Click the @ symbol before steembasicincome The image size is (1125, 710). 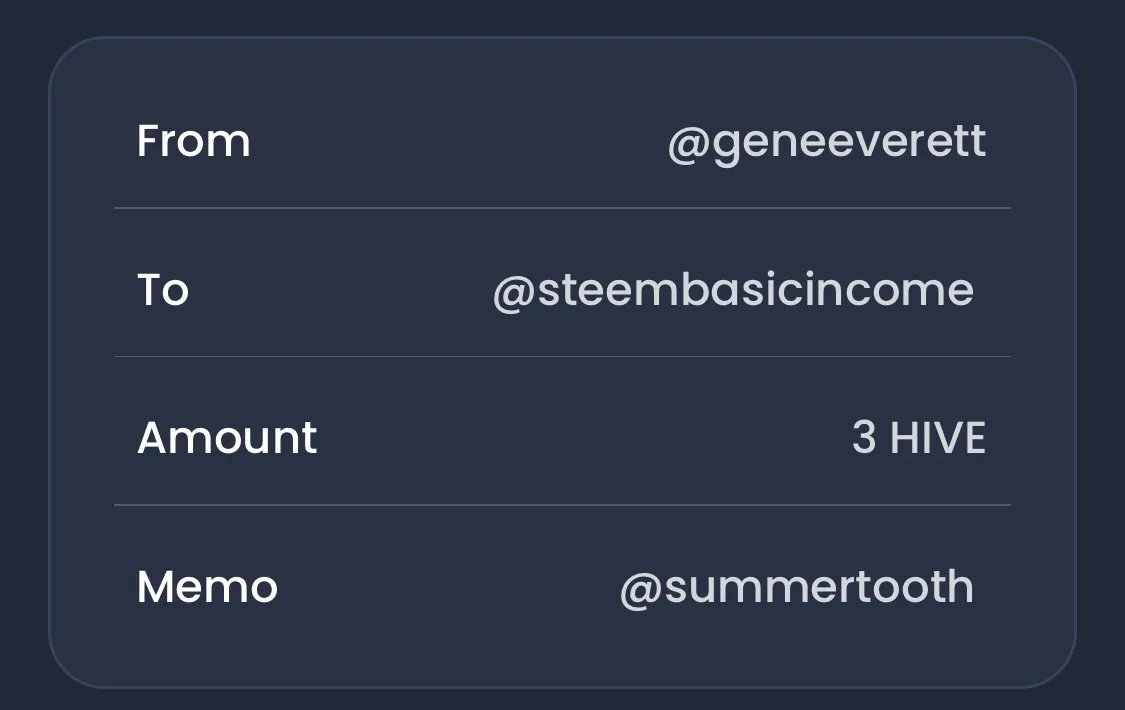click(514, 294)
